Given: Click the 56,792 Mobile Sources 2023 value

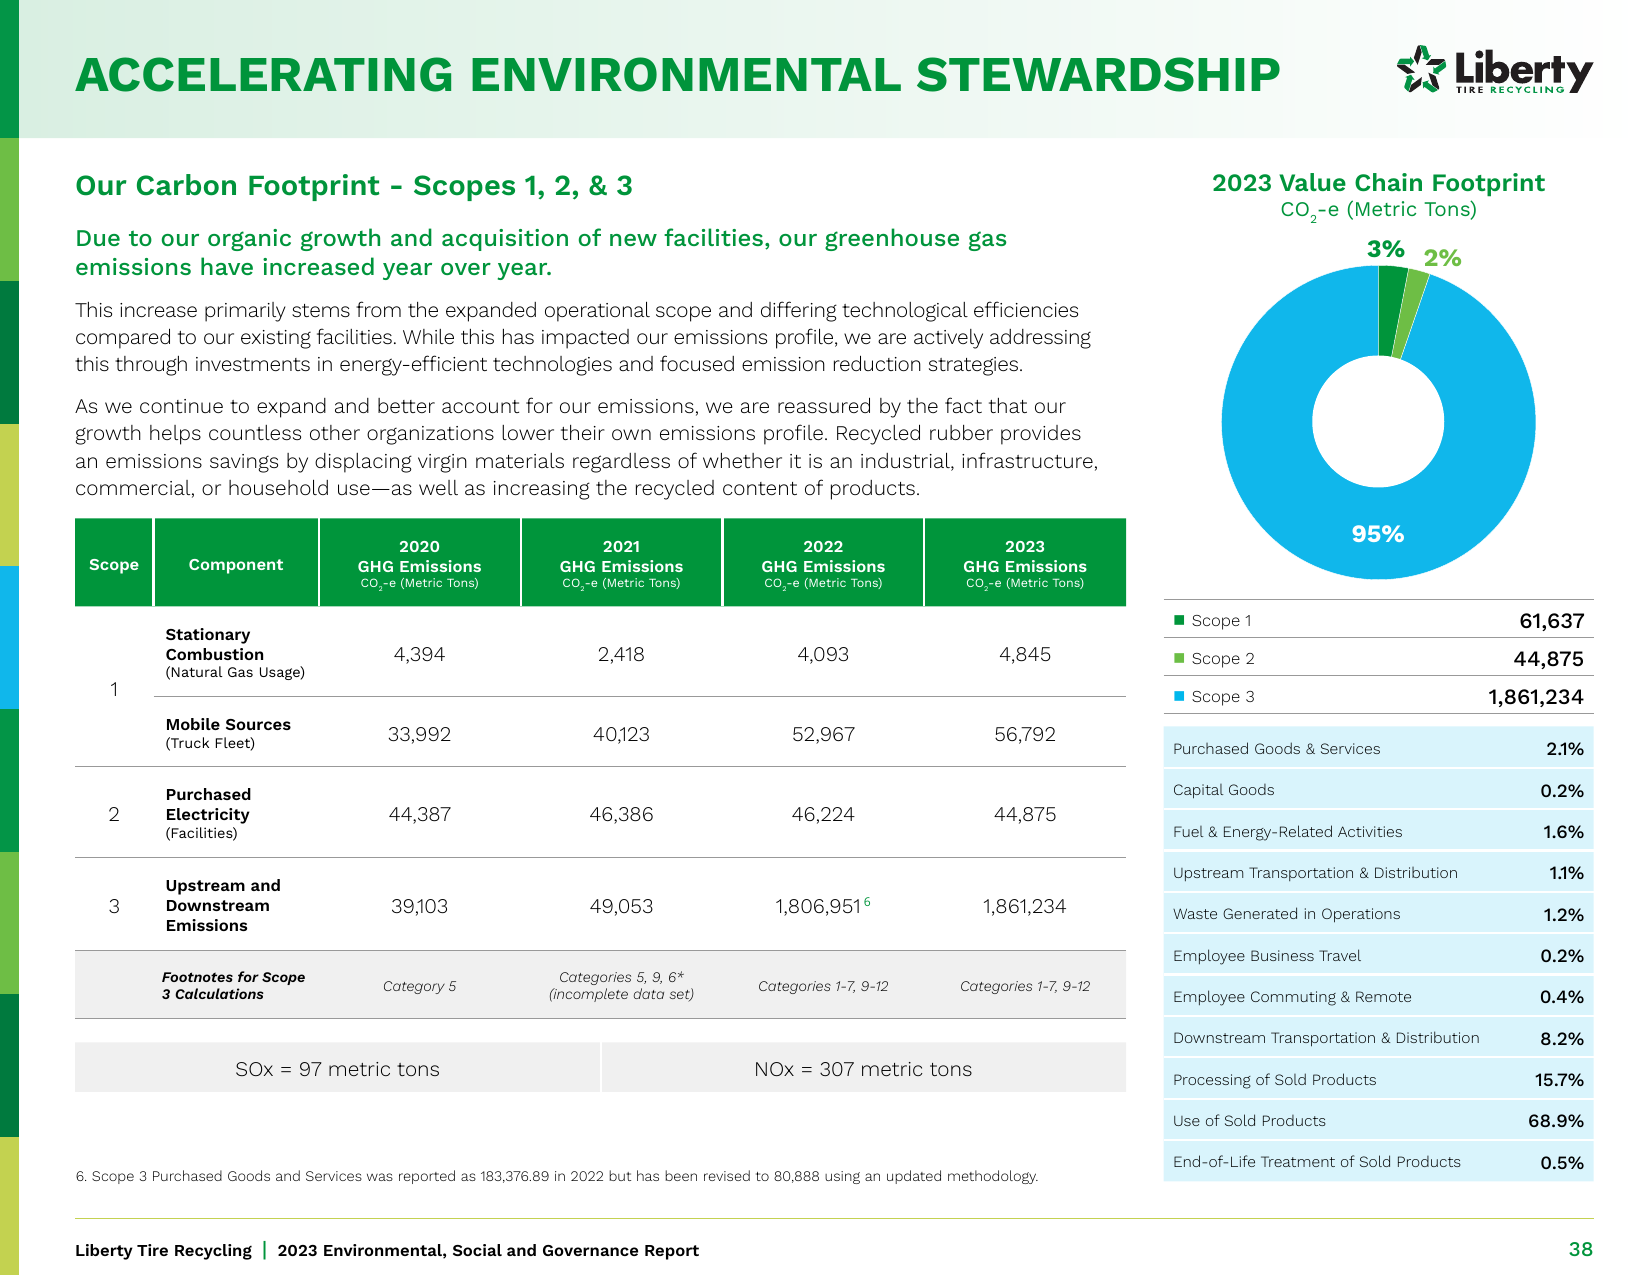Looking at the screenshot, I should click(x=1025, y=734).
